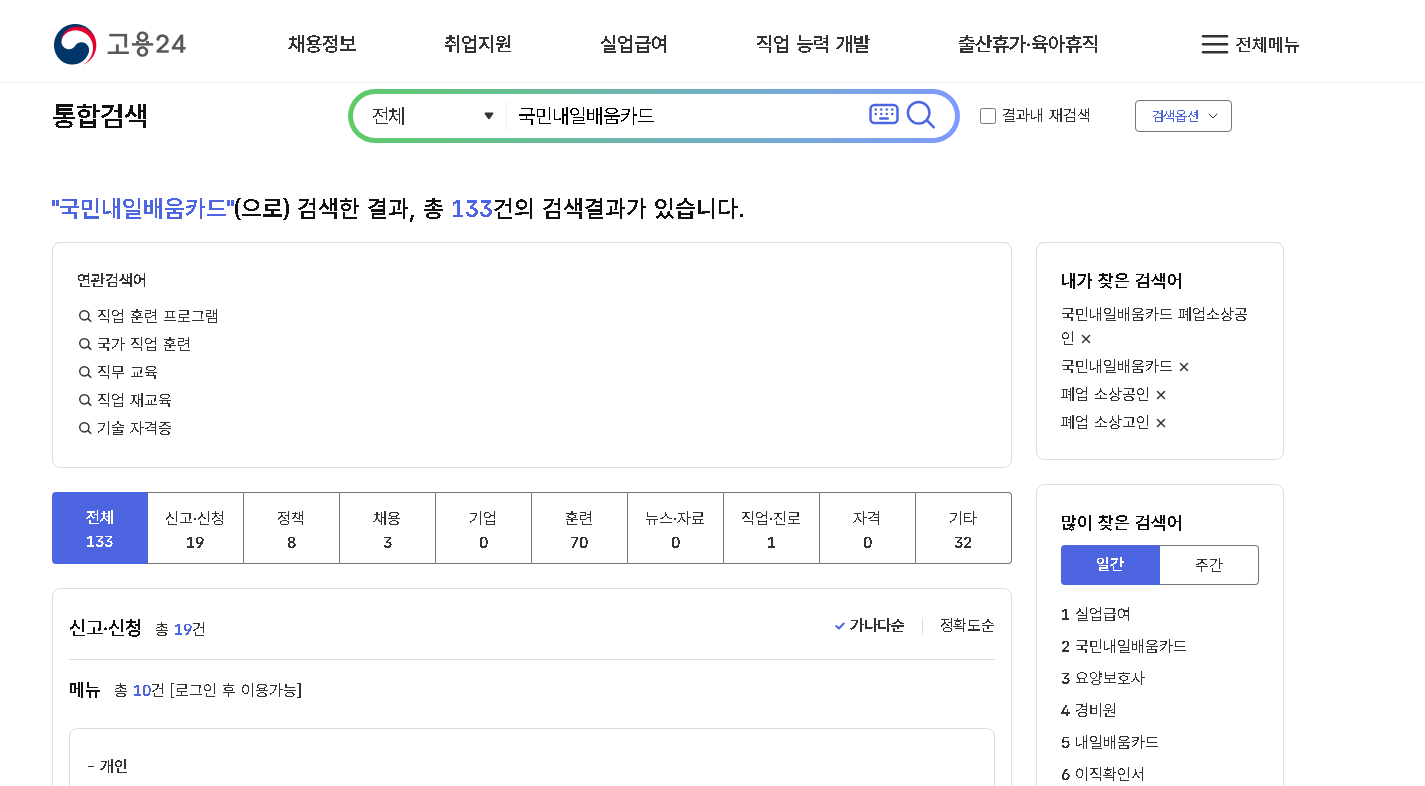Remove '폐업 소상공인' recent search with X

coord(1161,395)
